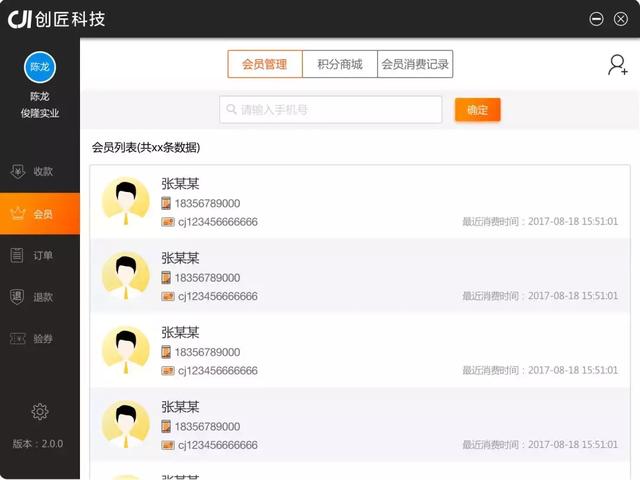Click second member's phone icon
The image size is (640, 480).
166,278
